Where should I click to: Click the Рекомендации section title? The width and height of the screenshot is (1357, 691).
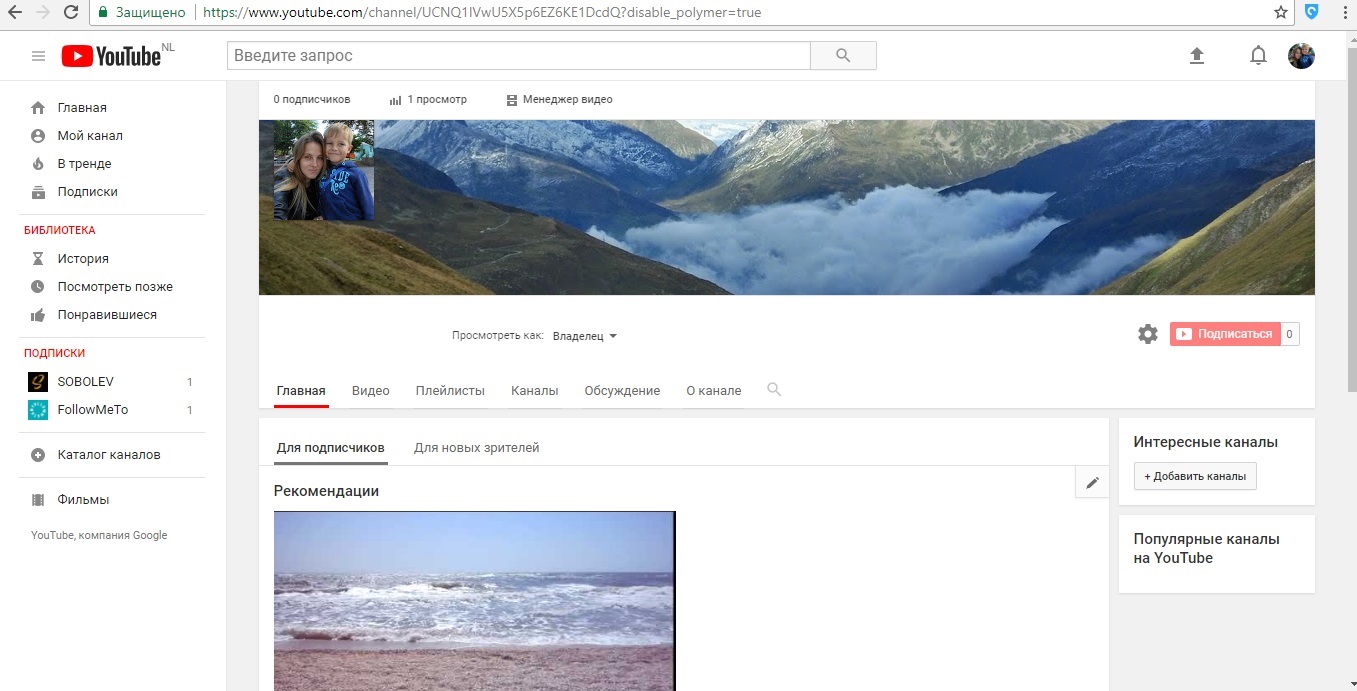[326, 491]
